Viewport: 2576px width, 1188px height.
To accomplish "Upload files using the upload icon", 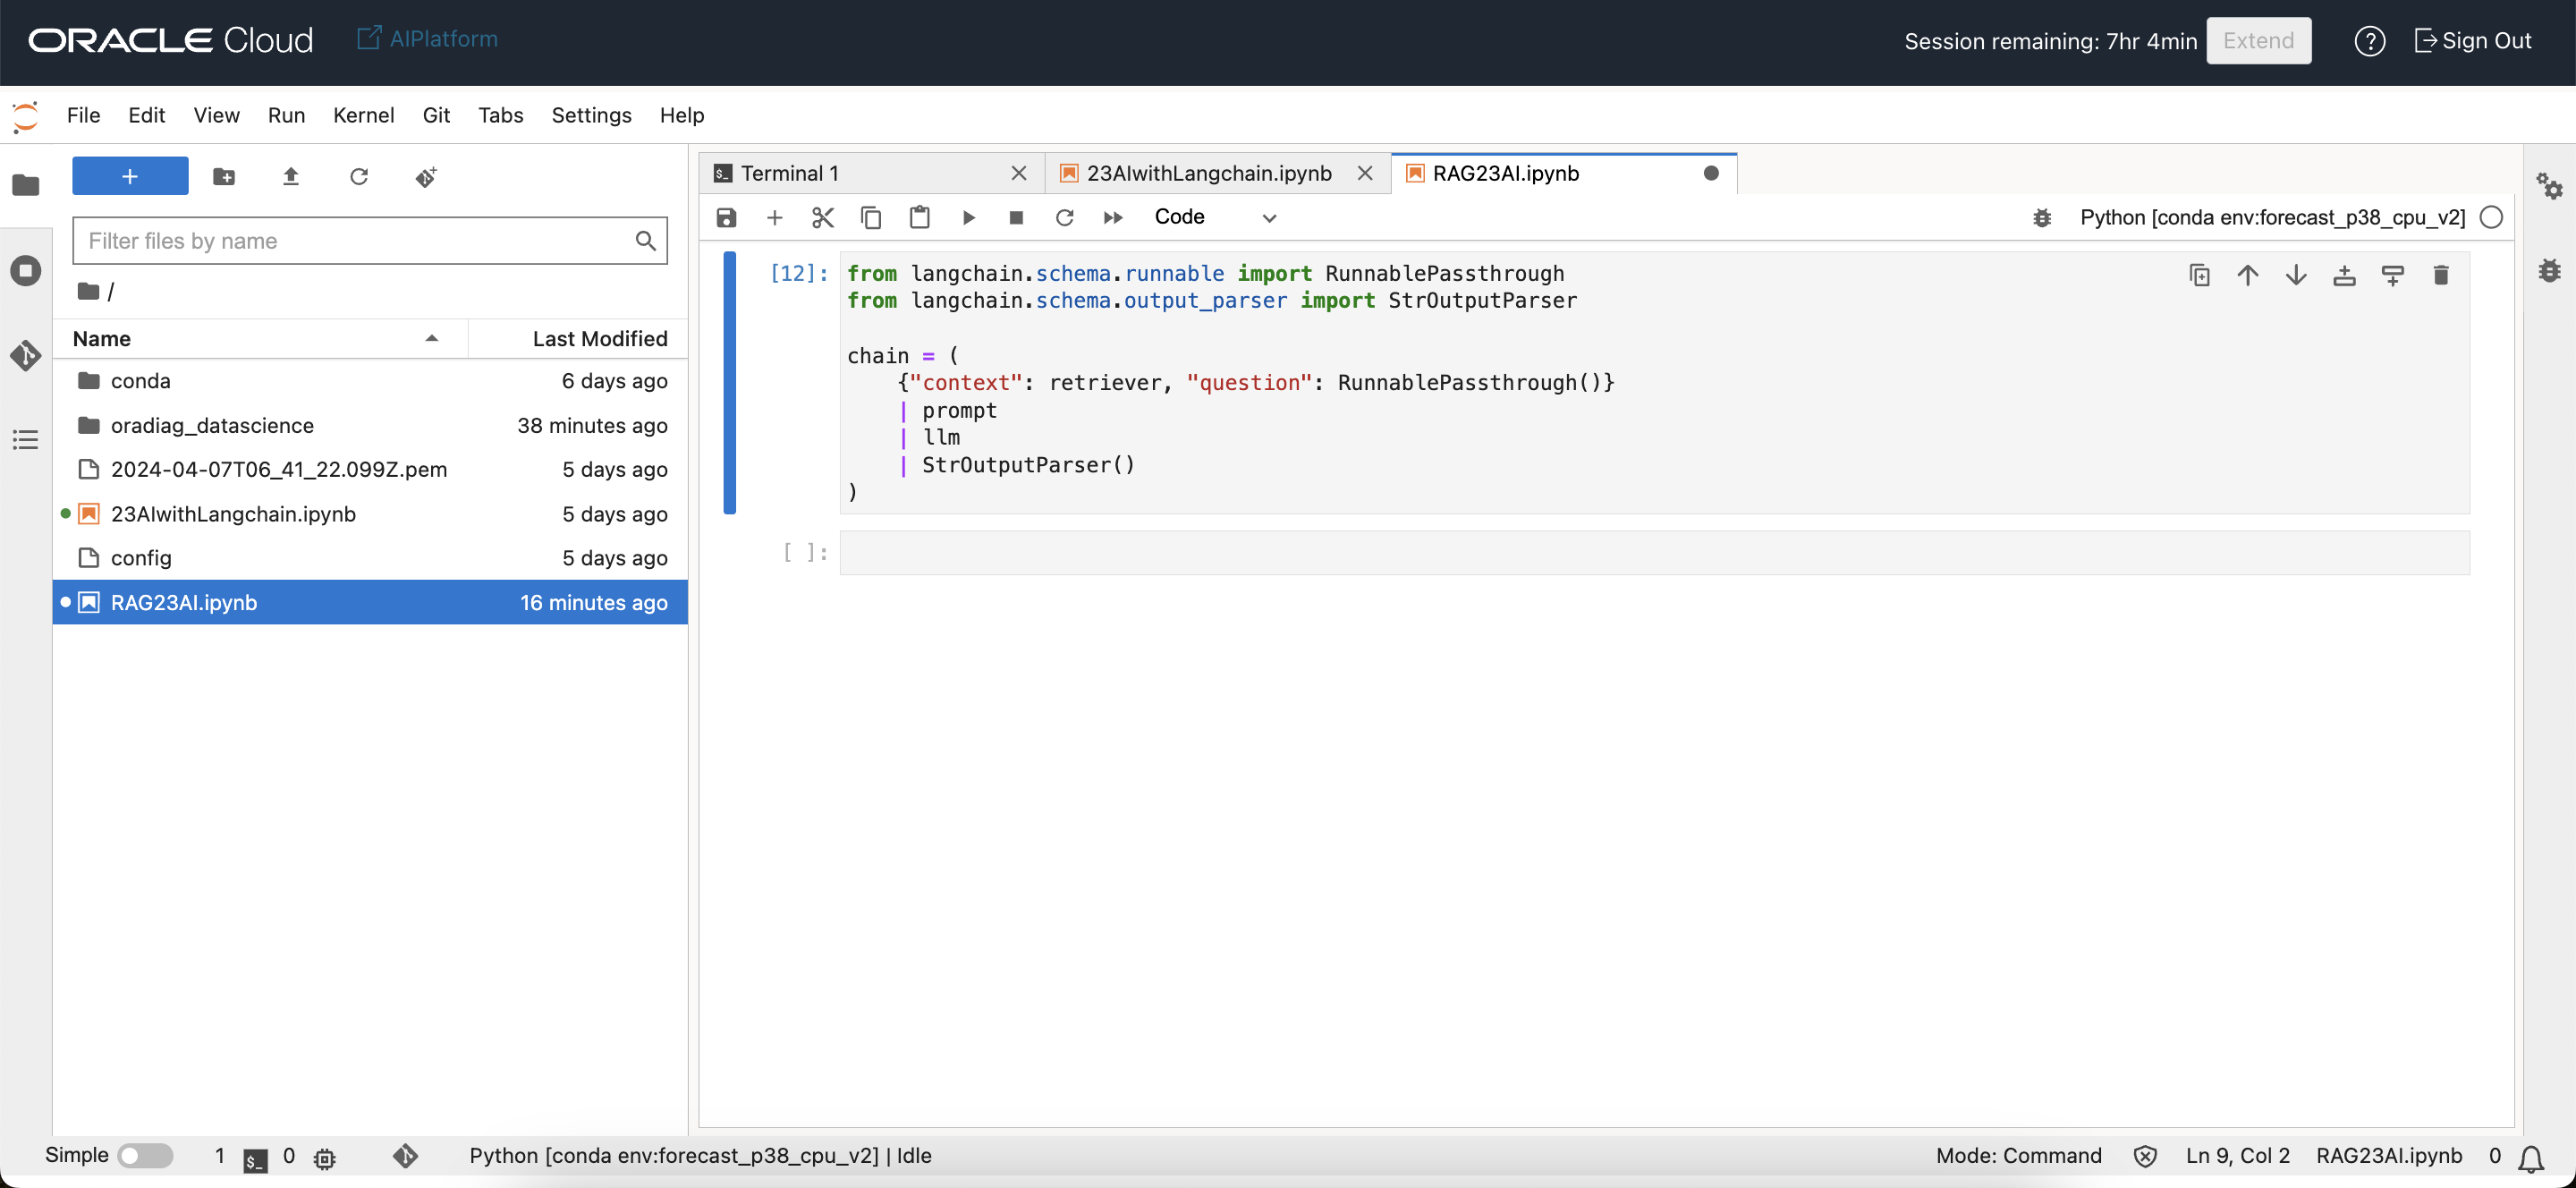I will pyautogui.click(x=291, y=177).
